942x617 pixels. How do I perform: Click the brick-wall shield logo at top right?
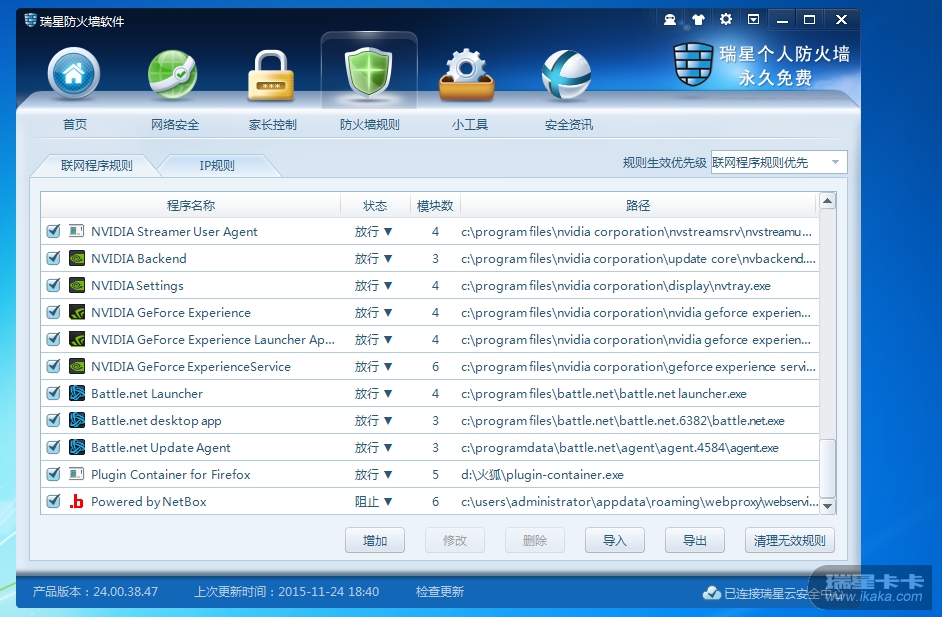click(x=693, y=64)
